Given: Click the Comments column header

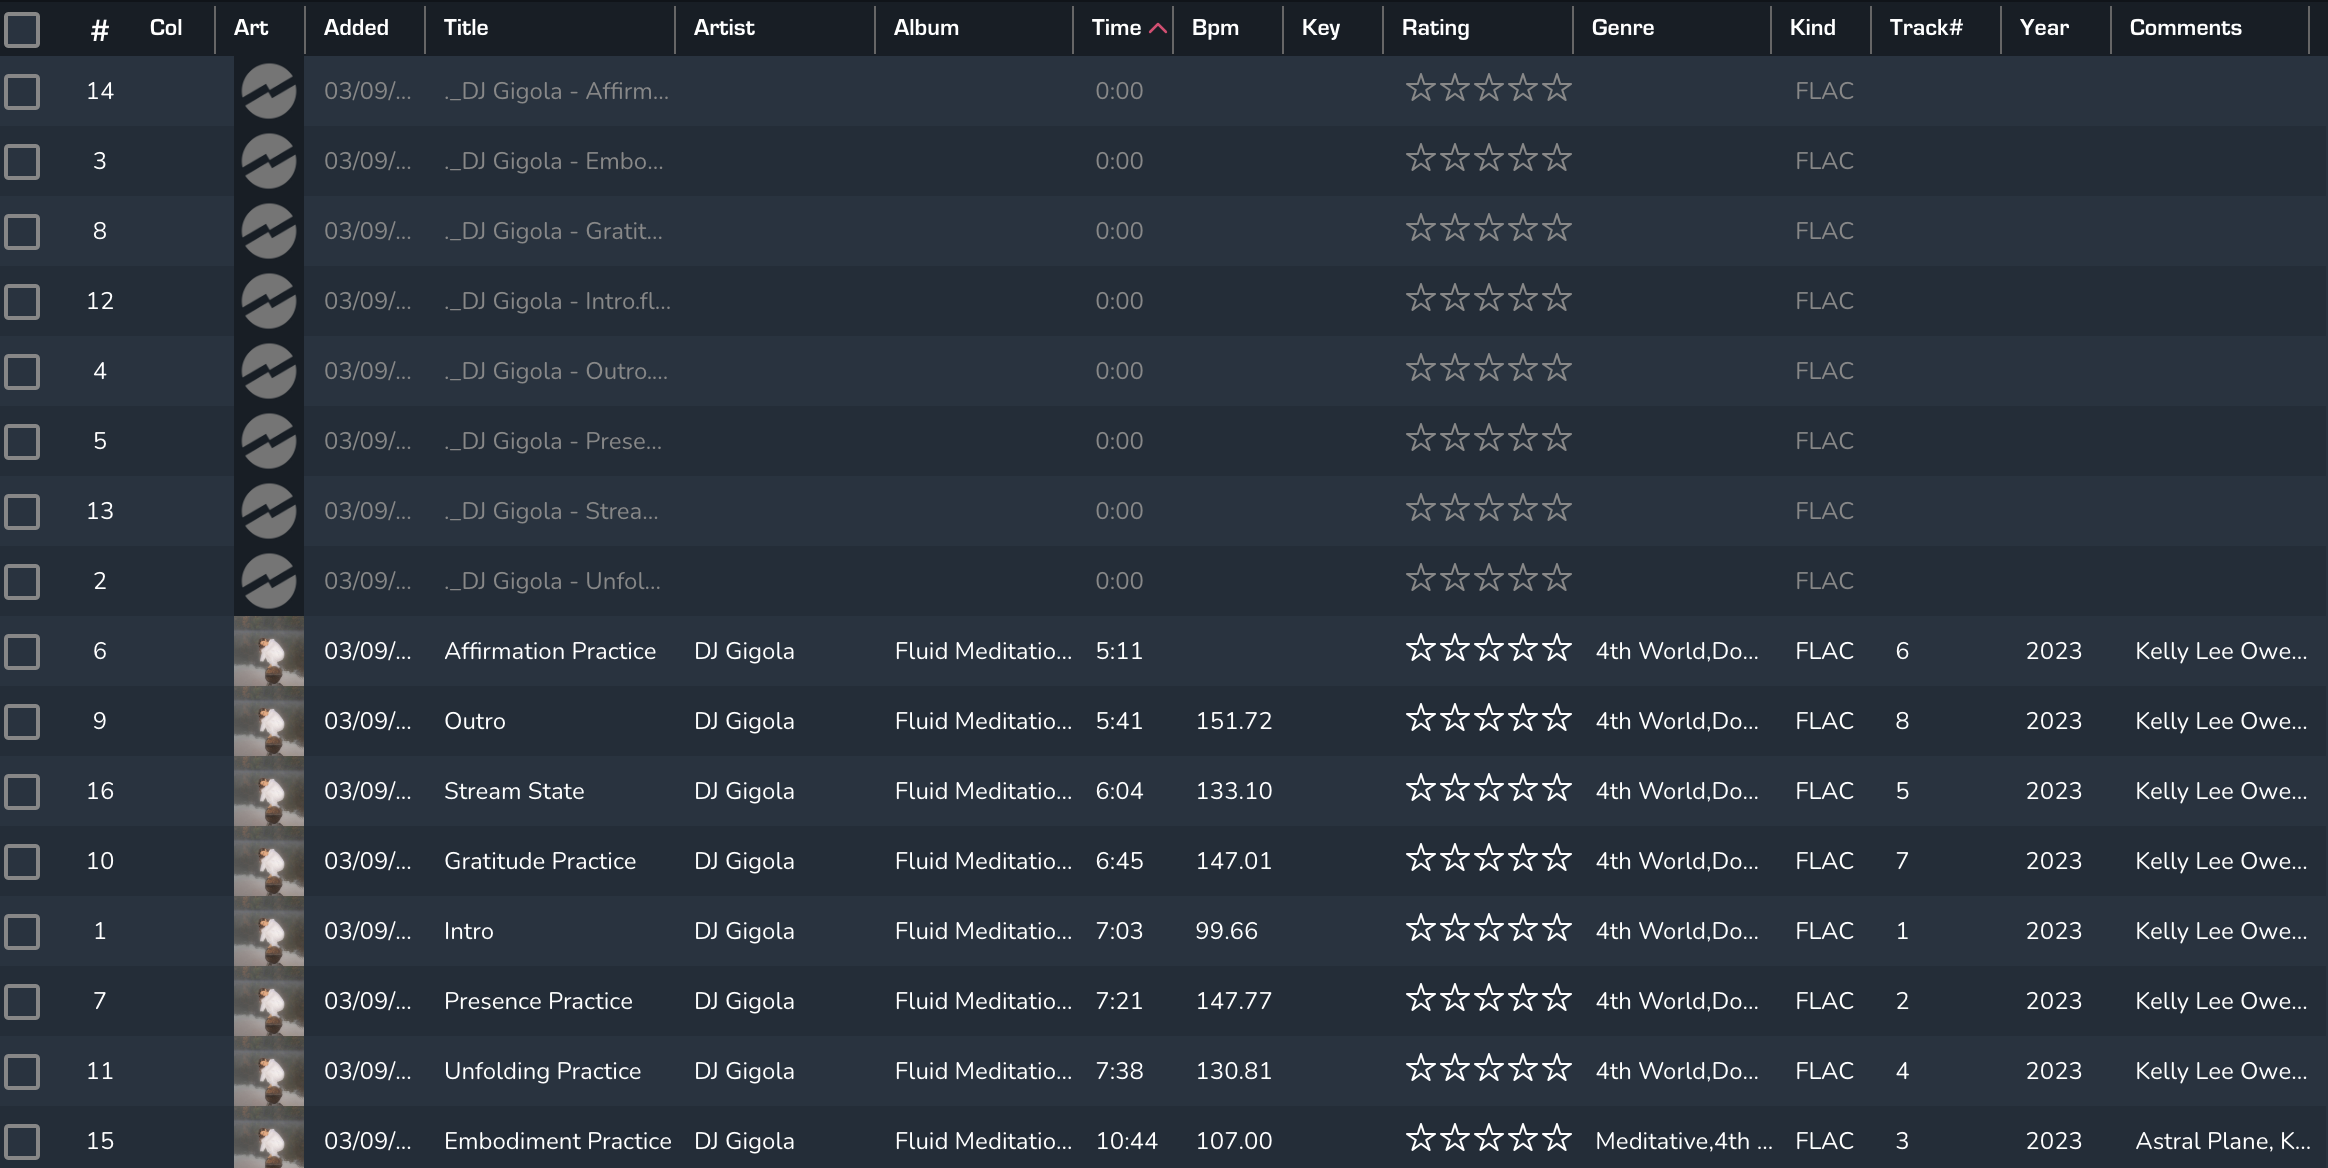Looking at the screenshot, I should (x=2185, y=28).
